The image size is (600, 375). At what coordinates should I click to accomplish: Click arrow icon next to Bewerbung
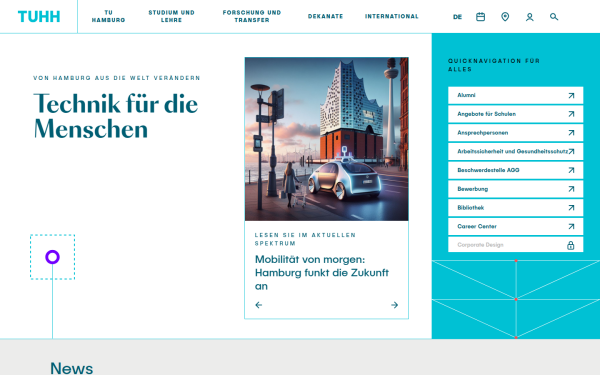(571, 189)
